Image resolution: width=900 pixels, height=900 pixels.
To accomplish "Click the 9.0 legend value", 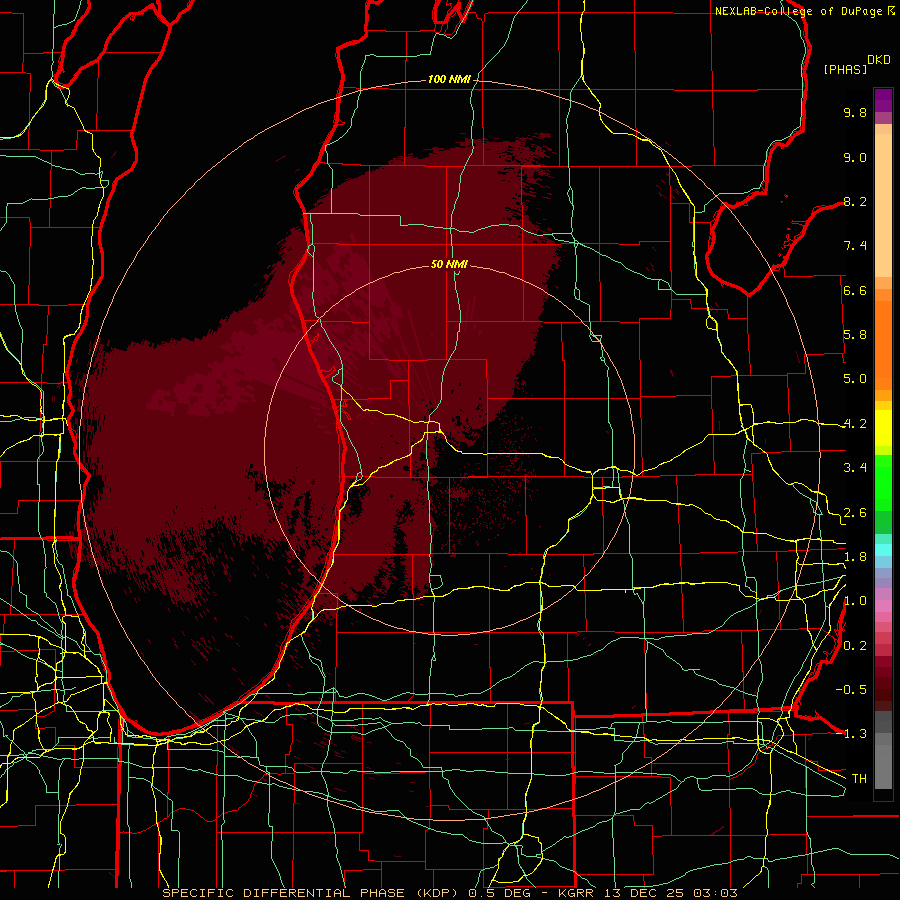I will [855, 157].
